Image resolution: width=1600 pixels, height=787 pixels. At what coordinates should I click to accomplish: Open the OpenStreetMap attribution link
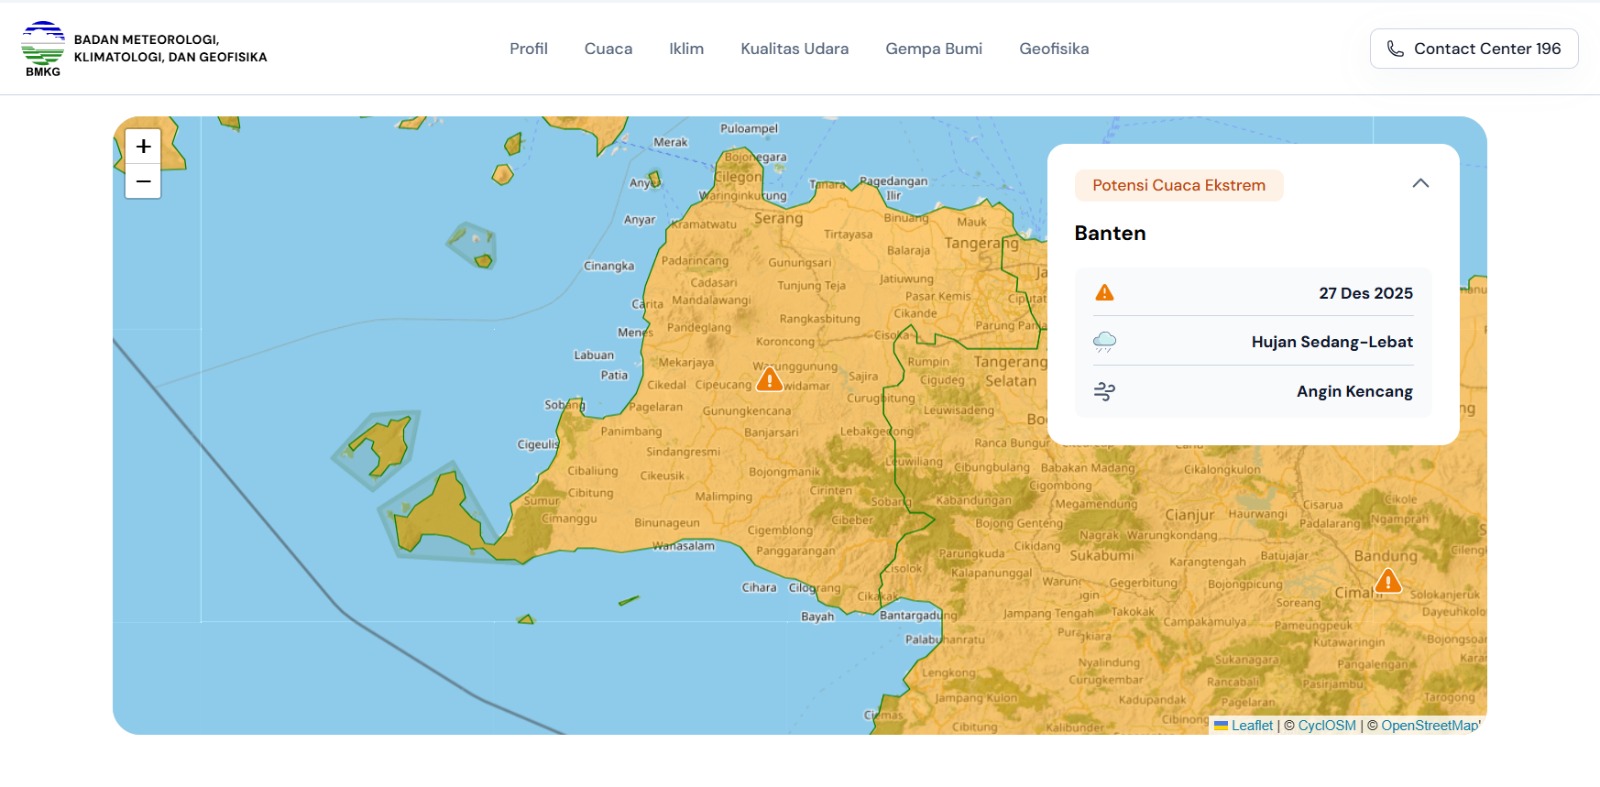click(1429, 726)
